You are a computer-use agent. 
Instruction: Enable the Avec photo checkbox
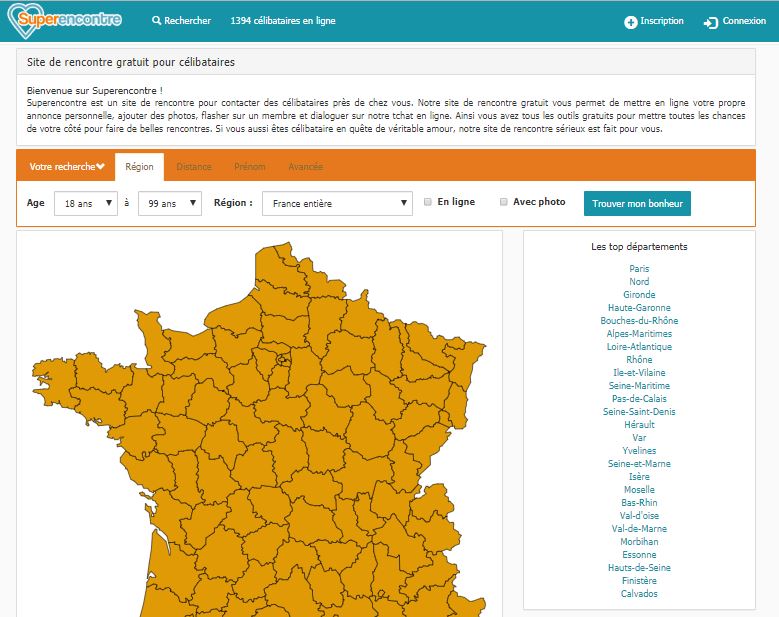[504, 202]
